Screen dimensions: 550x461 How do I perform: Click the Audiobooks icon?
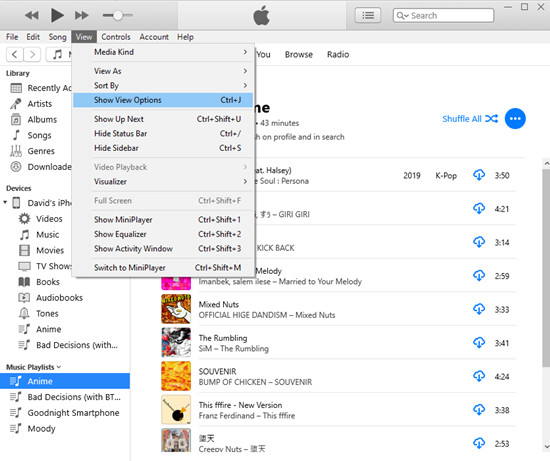coord(24,298)
